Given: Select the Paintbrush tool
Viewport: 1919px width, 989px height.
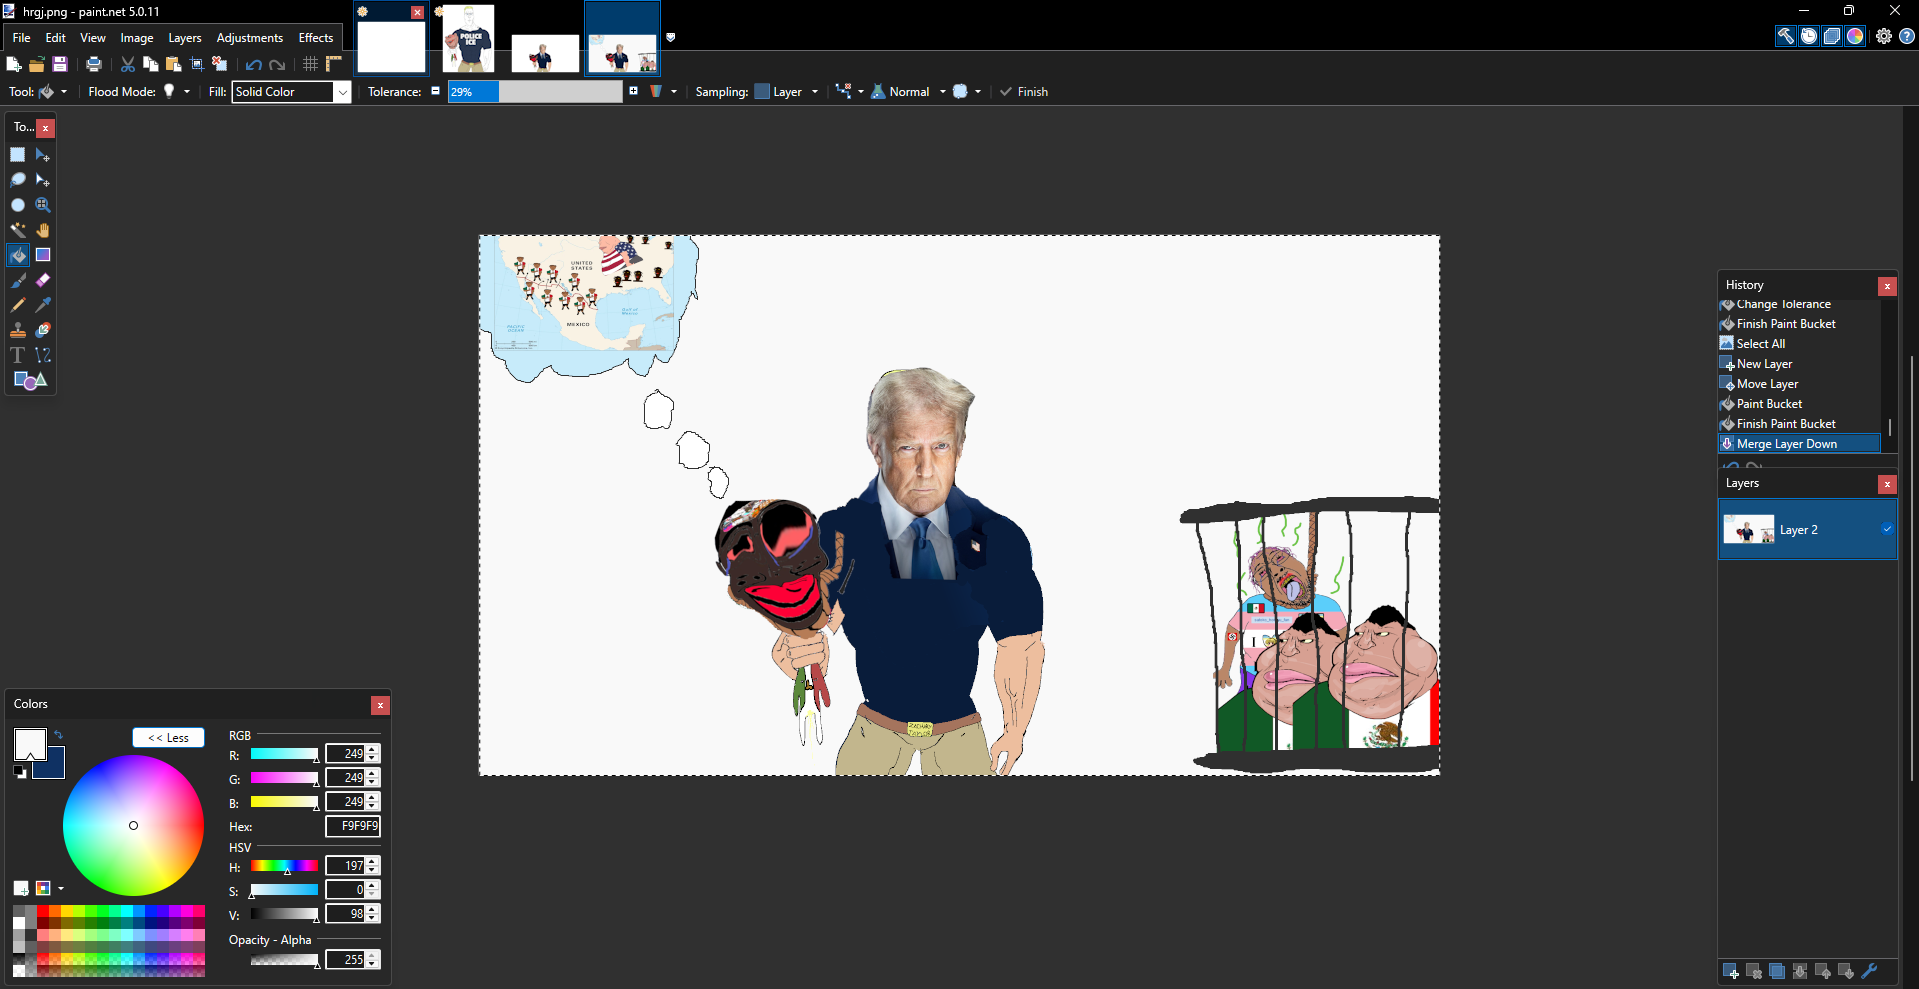Looking at the screenshot, I should [18, 280].
